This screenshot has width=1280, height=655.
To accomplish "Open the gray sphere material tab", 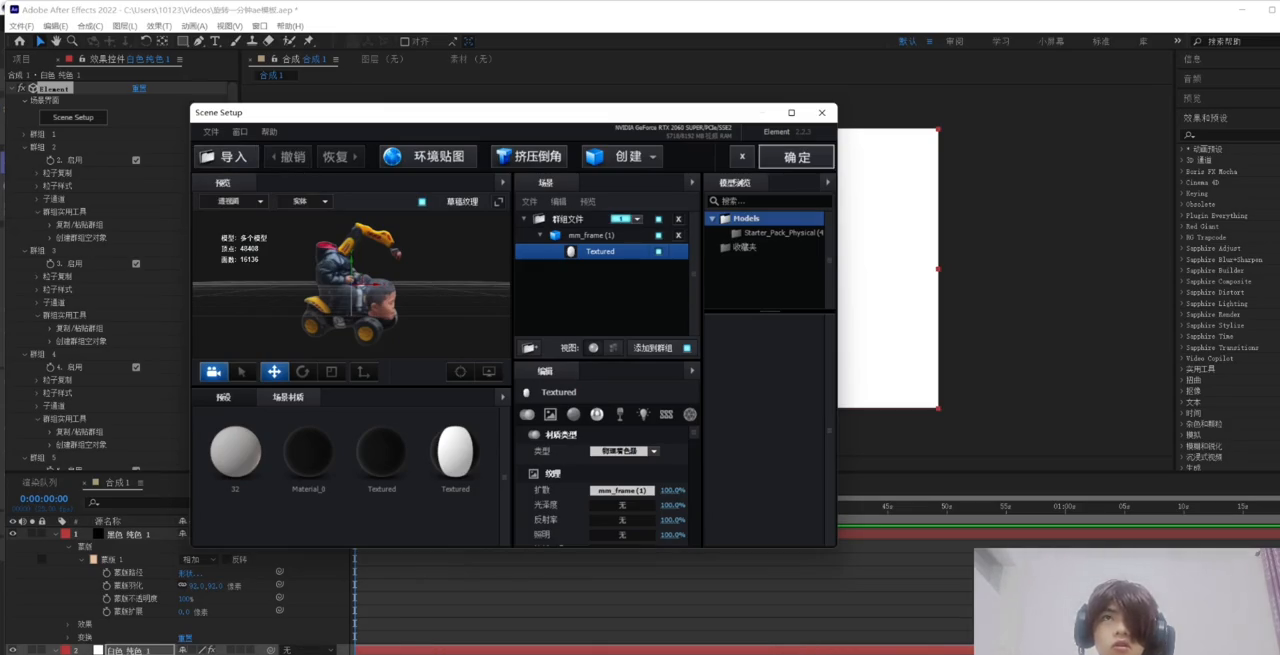I will click(x=573, y=414).
